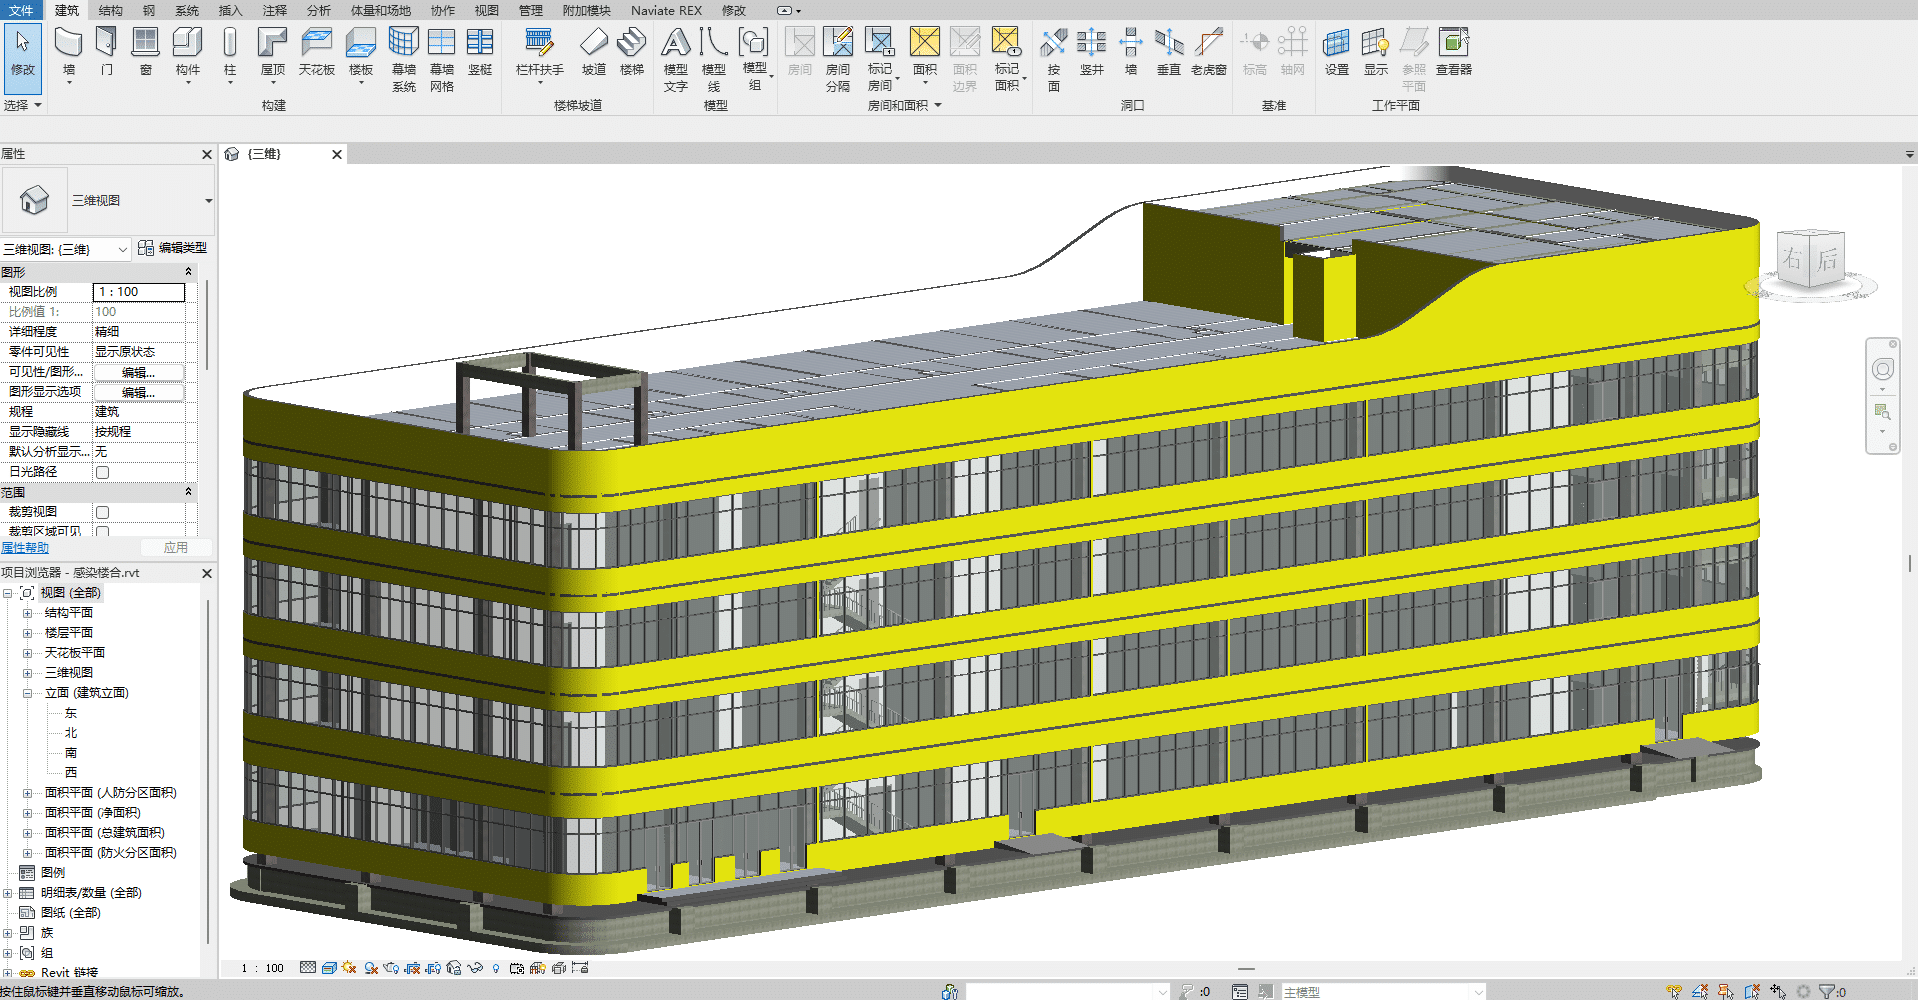
Task: Select the 竖梃 (Mullion) tool
Action: click(x=480, y=52)
